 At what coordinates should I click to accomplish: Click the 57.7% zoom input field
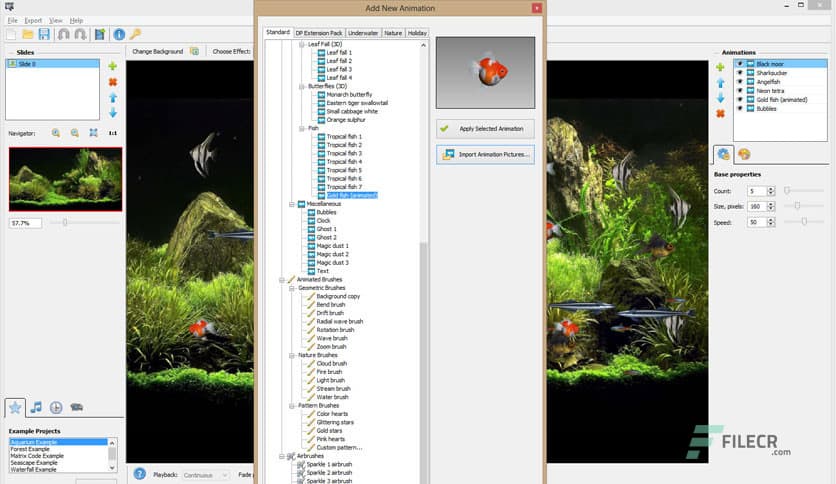pyautogui.click(x=25, y=223)
